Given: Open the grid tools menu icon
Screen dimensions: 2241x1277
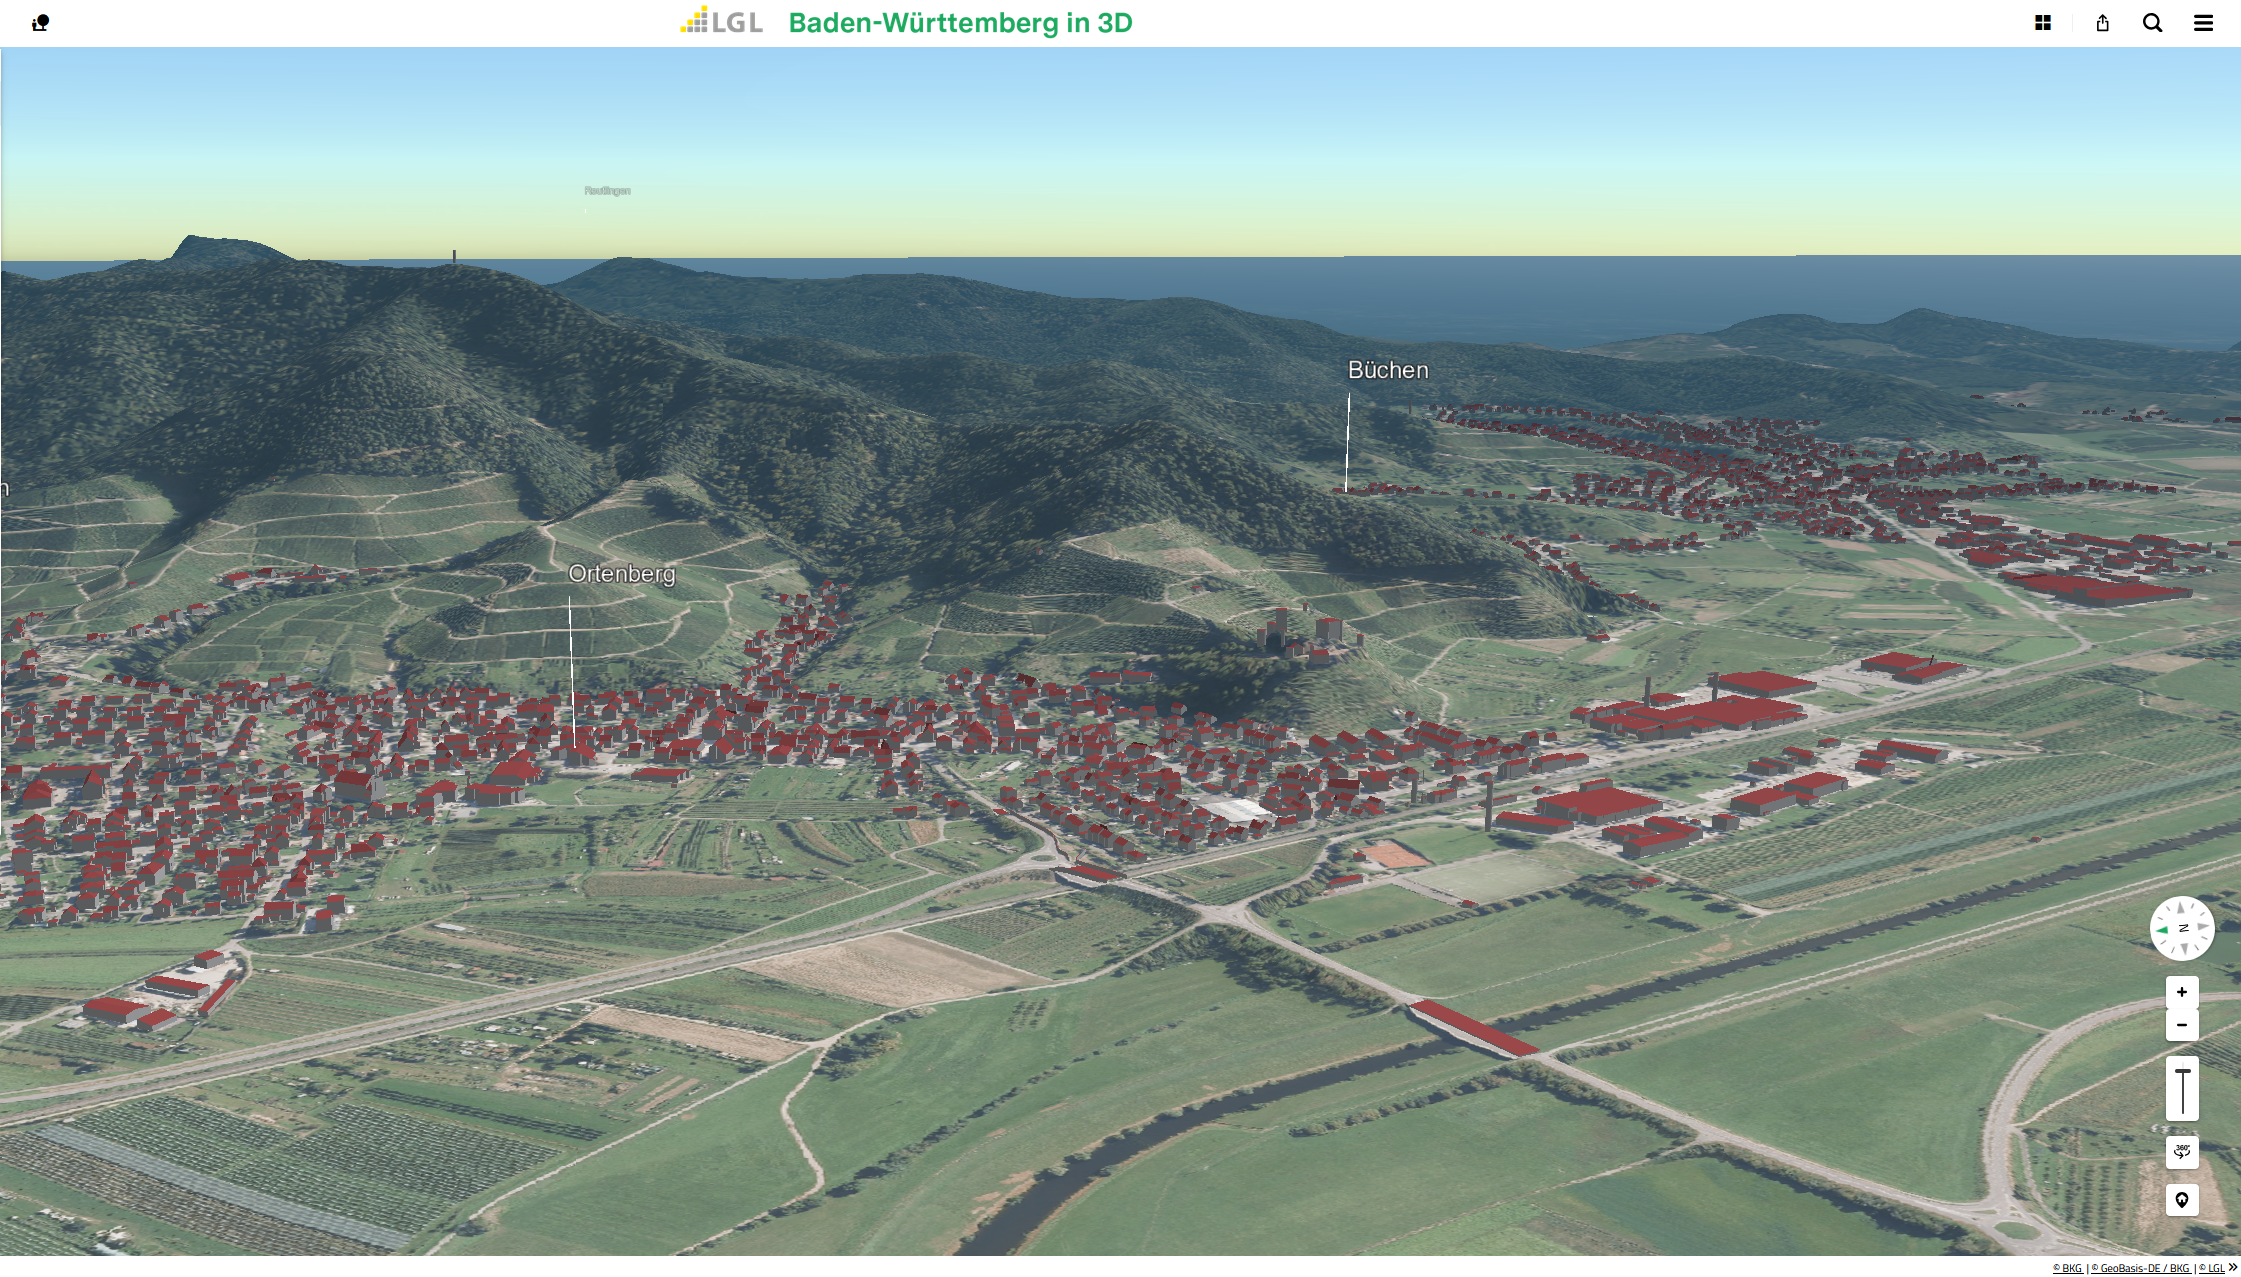Looking at the screenshot, I should click(2043, 23).
